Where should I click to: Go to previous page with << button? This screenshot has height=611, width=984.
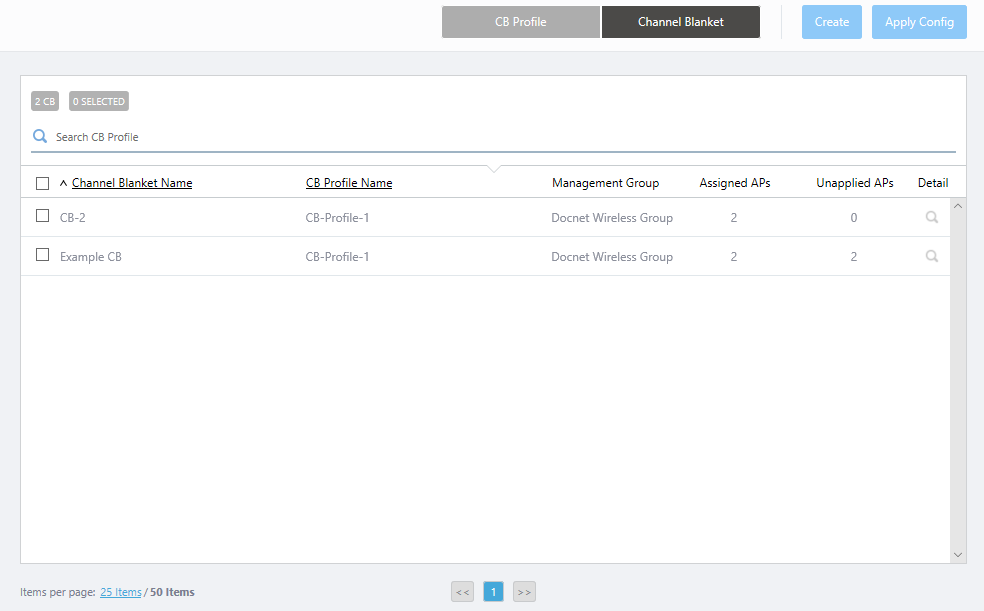pyautogui.click(x=462, y=592)
